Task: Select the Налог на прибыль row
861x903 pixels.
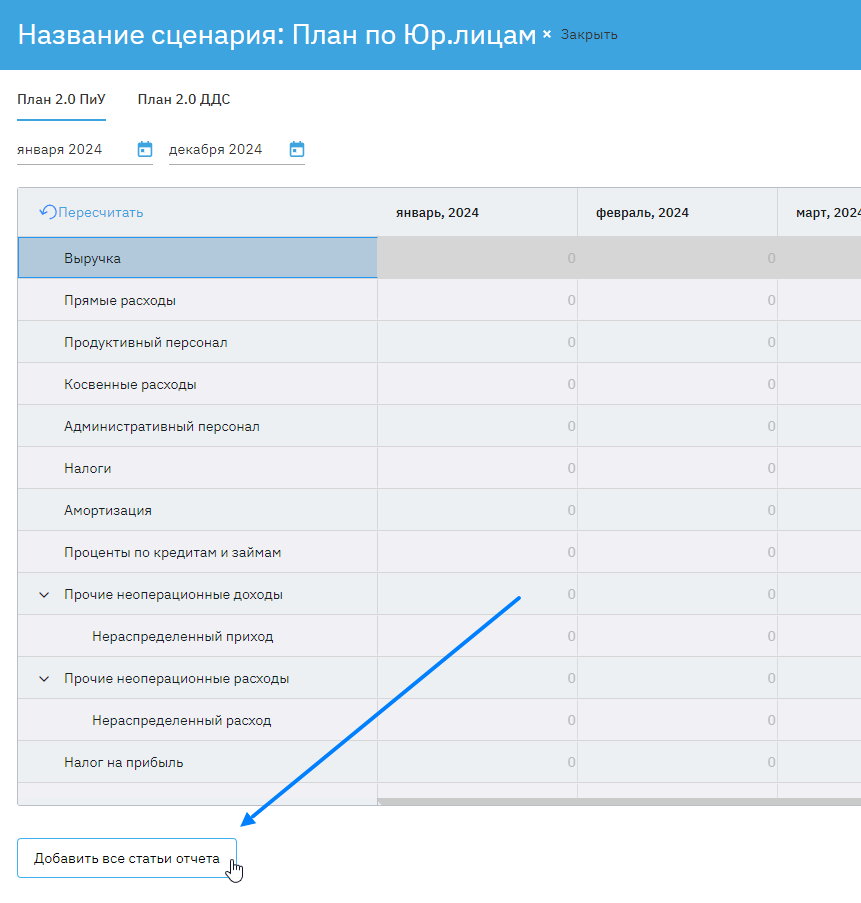Action: (123, 762)
